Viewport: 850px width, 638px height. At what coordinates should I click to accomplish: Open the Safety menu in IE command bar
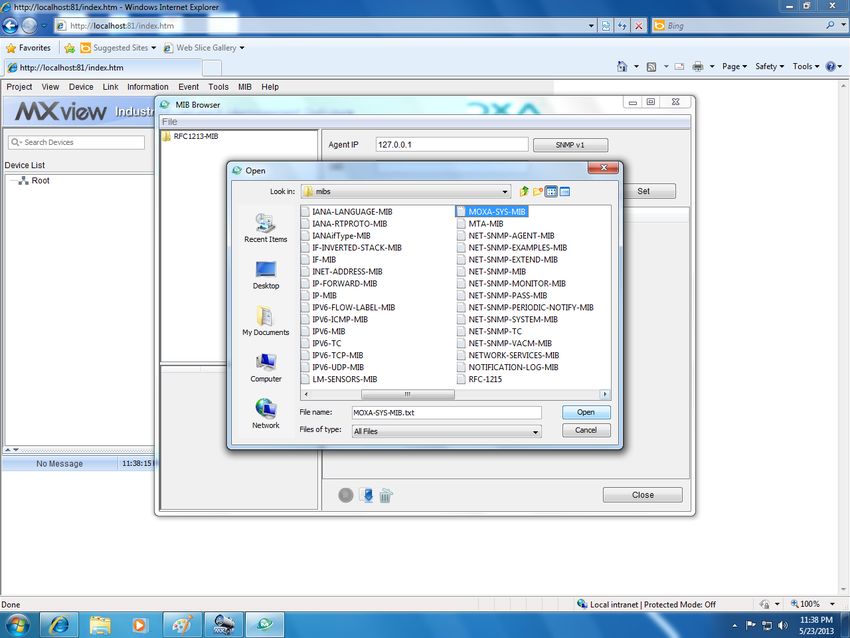tap(769, 66)
